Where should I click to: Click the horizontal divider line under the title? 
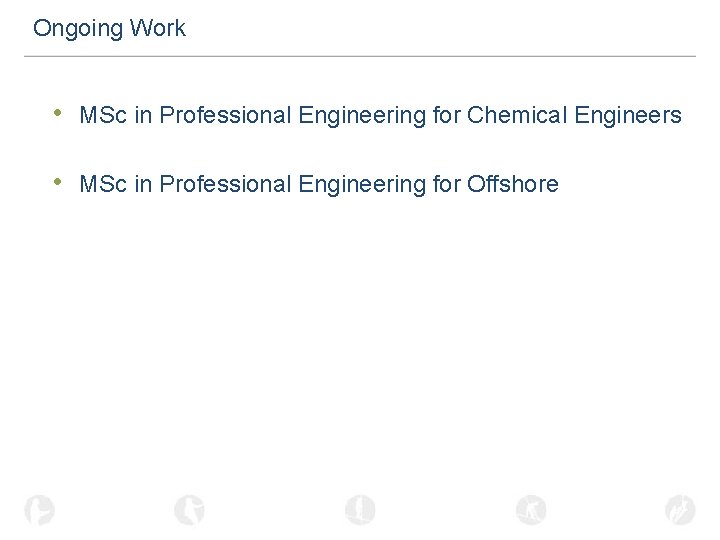(x=360, y=56)
